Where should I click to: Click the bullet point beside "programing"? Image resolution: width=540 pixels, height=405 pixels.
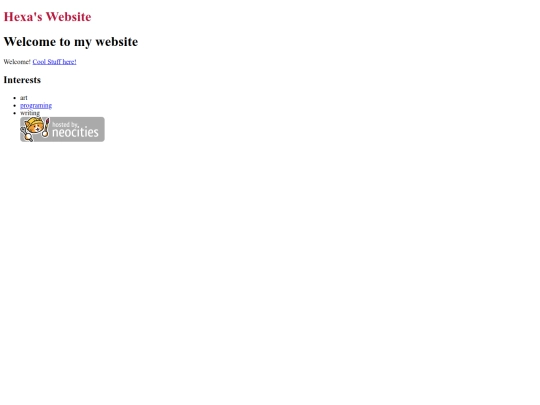(x=14, y=106)
